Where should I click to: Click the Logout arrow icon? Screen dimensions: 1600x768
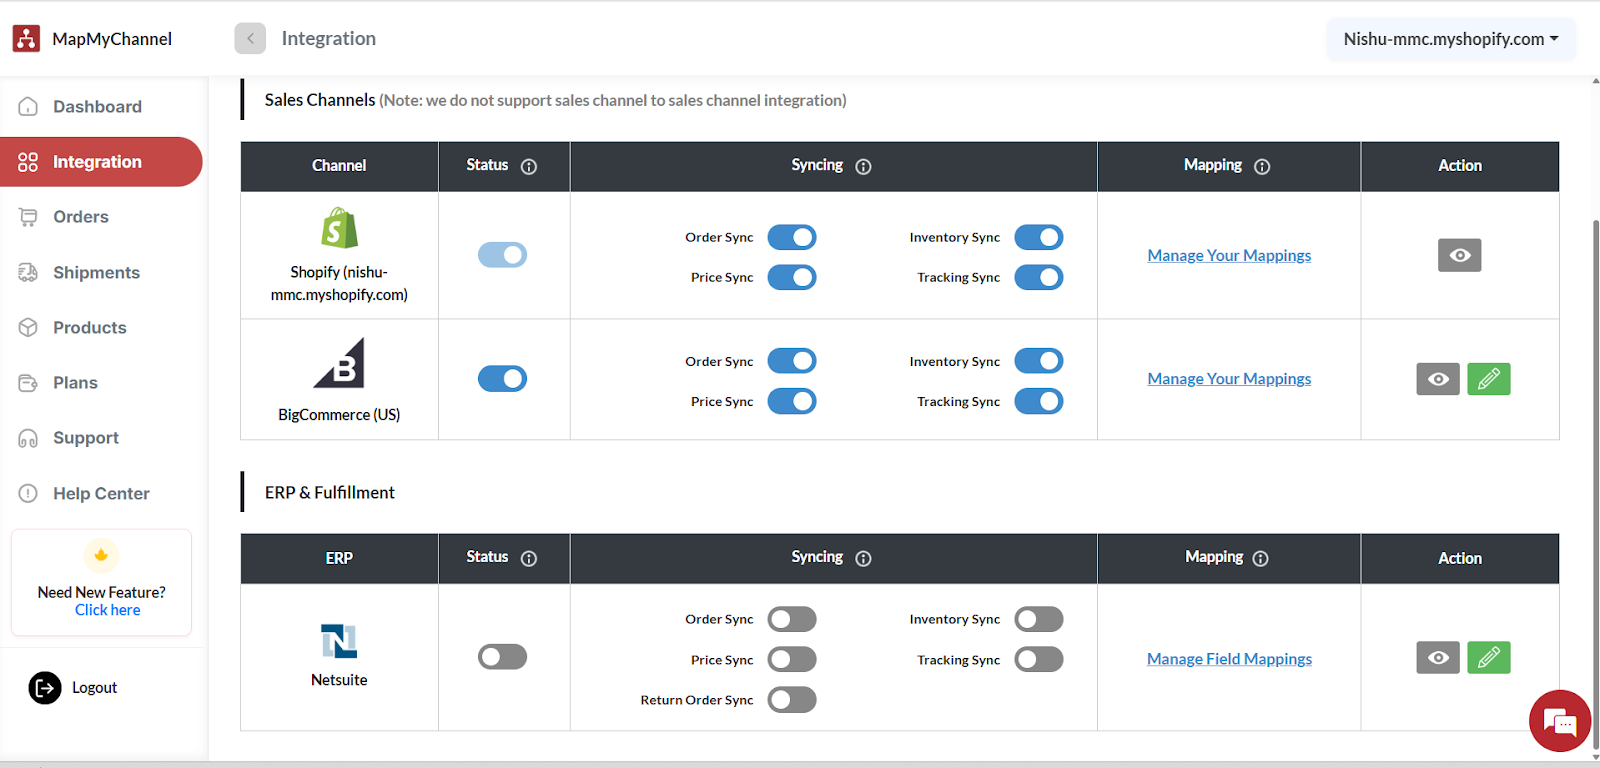tap(45, 688)
